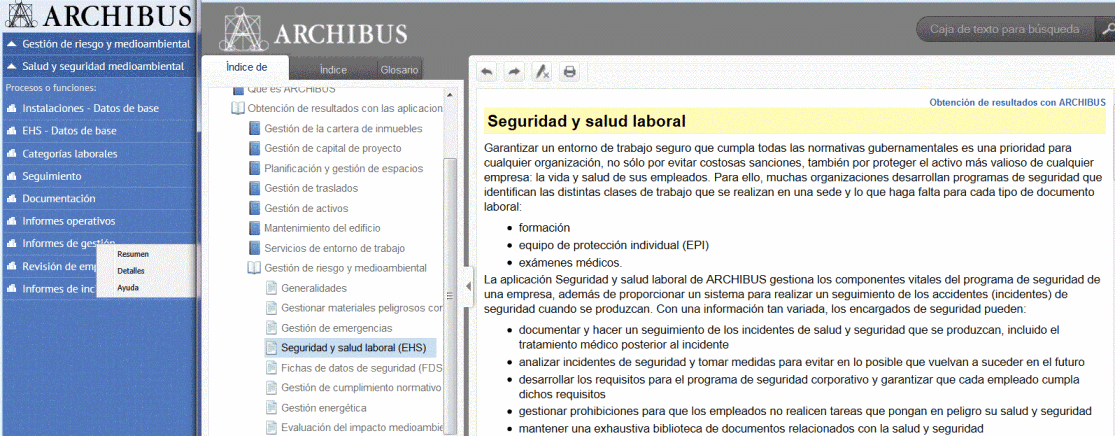The height and width of the screenshot is (436, 1115).
Task: Click the 'Informes de gestión' process
Action: click(68, 243)
